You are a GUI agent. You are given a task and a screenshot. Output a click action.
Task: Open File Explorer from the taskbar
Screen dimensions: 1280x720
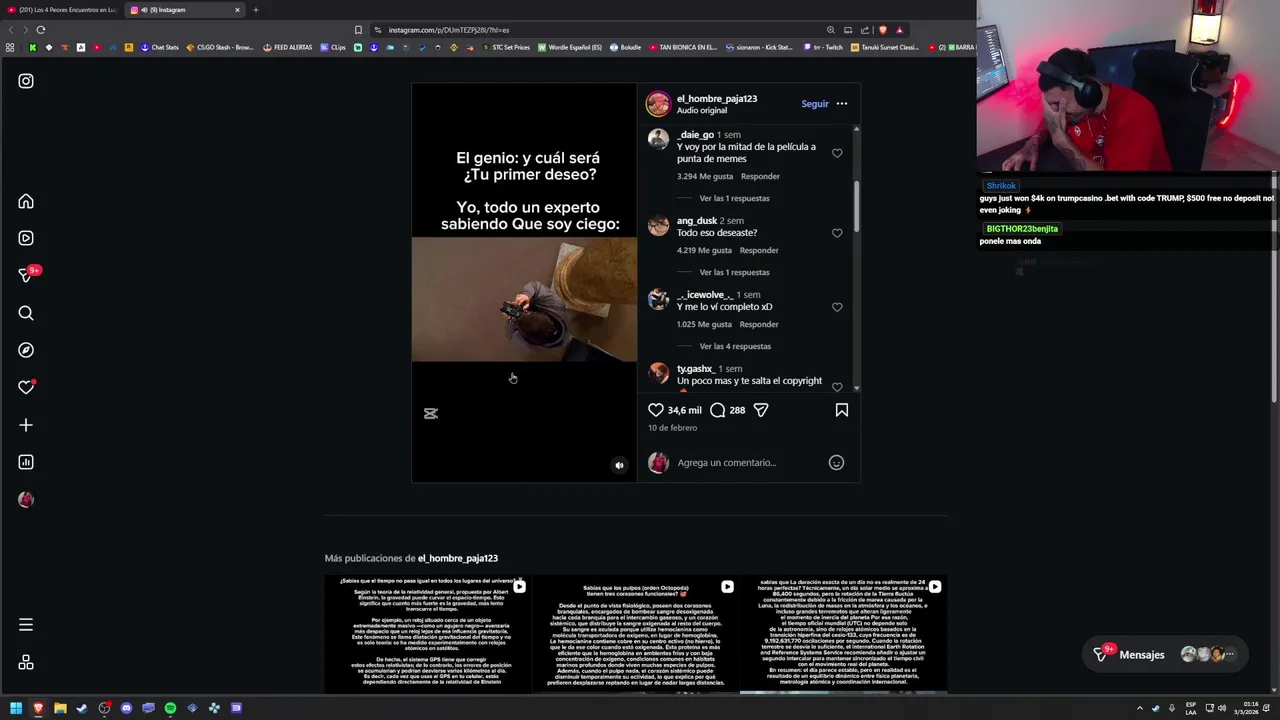coord(60,708)
